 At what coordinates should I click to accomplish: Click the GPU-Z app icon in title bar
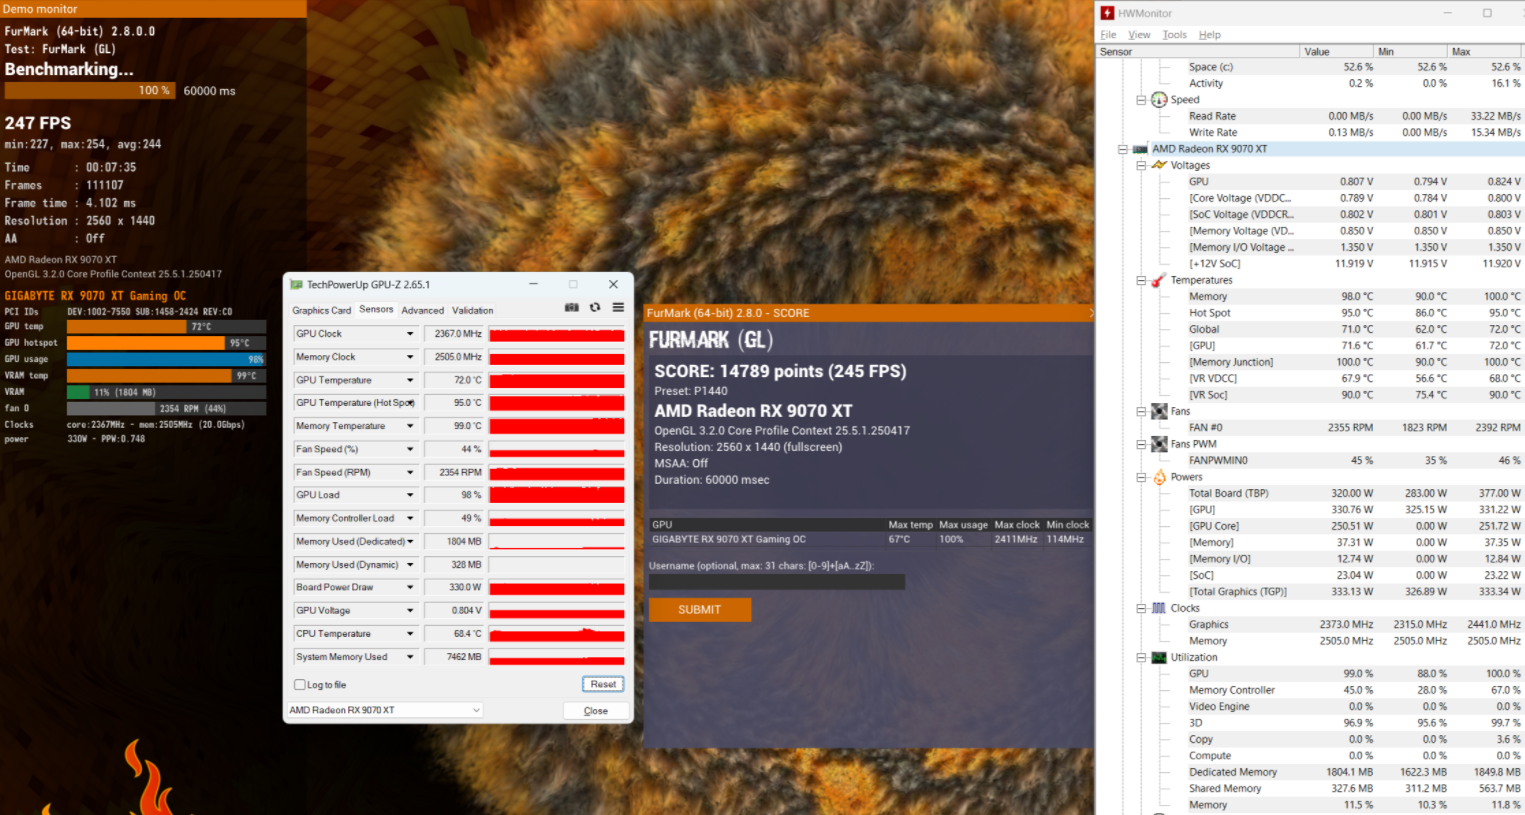(x=297, y=285)
